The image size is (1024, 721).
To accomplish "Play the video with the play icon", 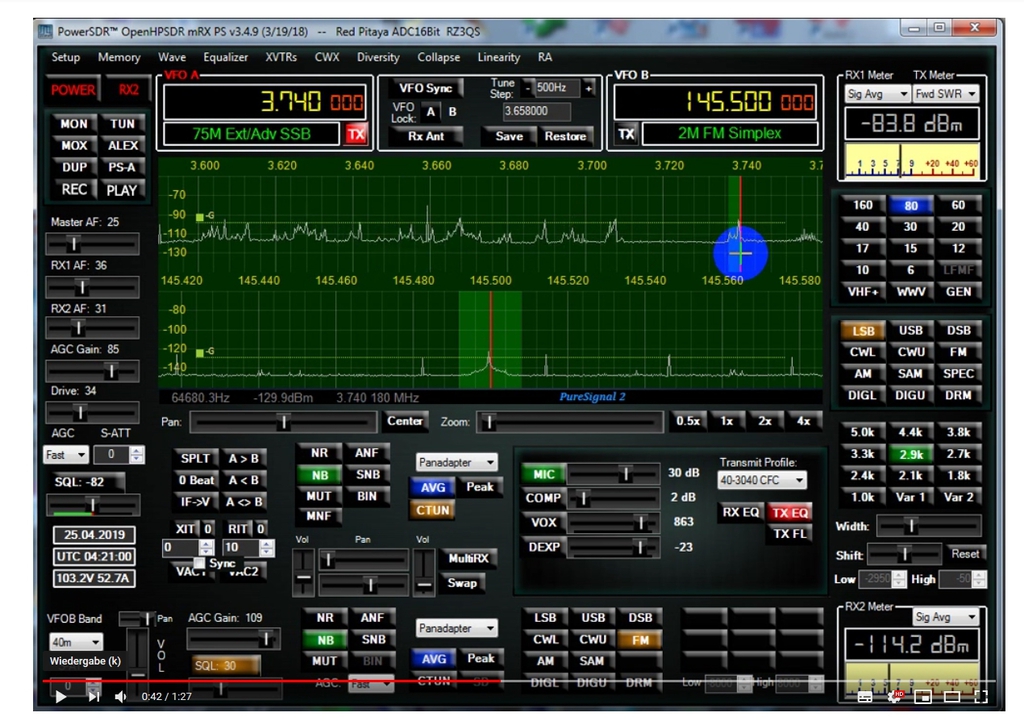I will pyautogui.click(x=60, y=697).
